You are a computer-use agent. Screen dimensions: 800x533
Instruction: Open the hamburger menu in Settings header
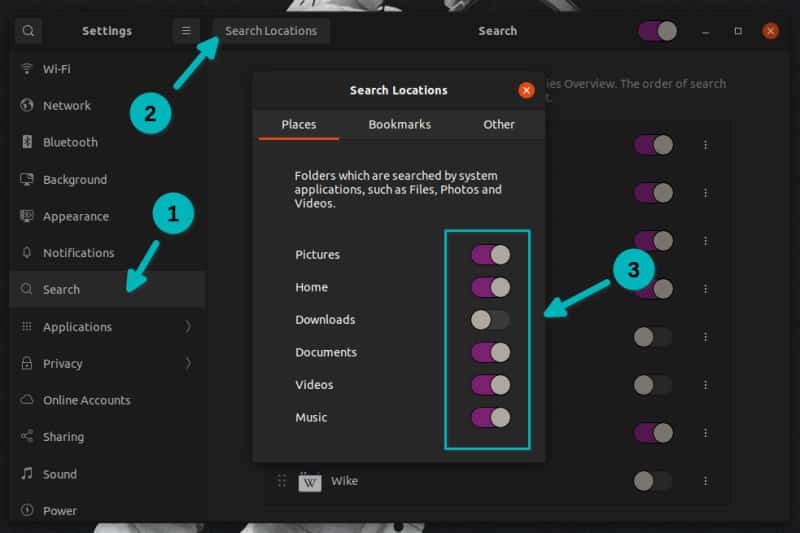186,31
